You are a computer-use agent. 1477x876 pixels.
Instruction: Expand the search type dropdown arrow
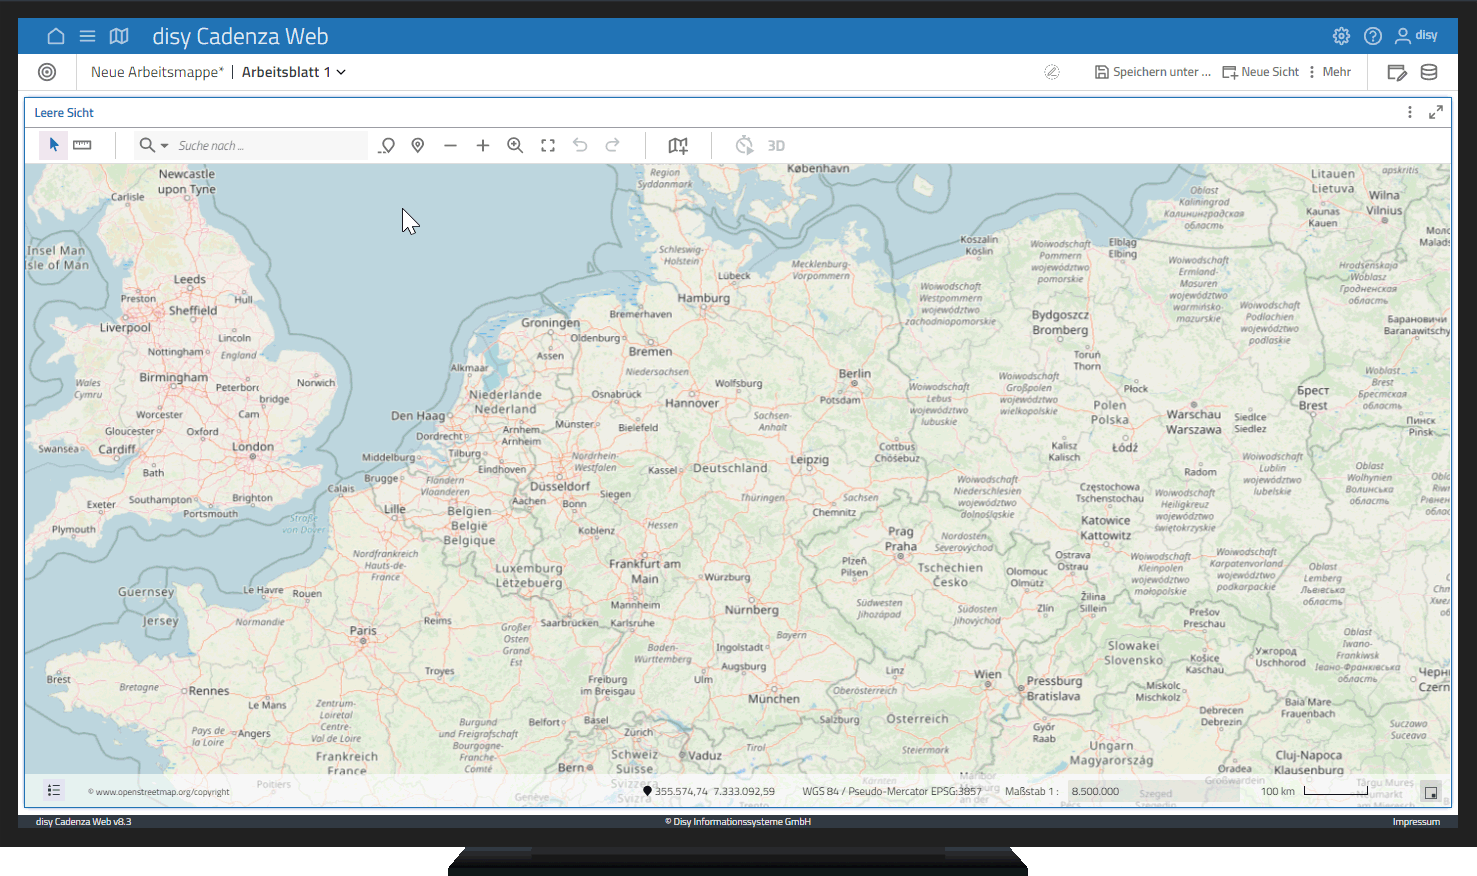[x=165, y=146]
